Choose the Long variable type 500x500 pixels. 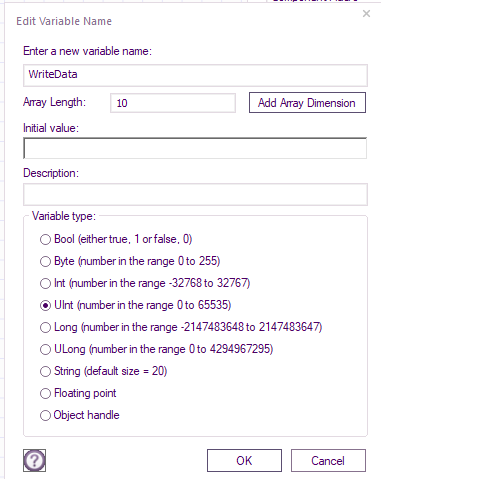pyautogui.click(x=45, y=327)
